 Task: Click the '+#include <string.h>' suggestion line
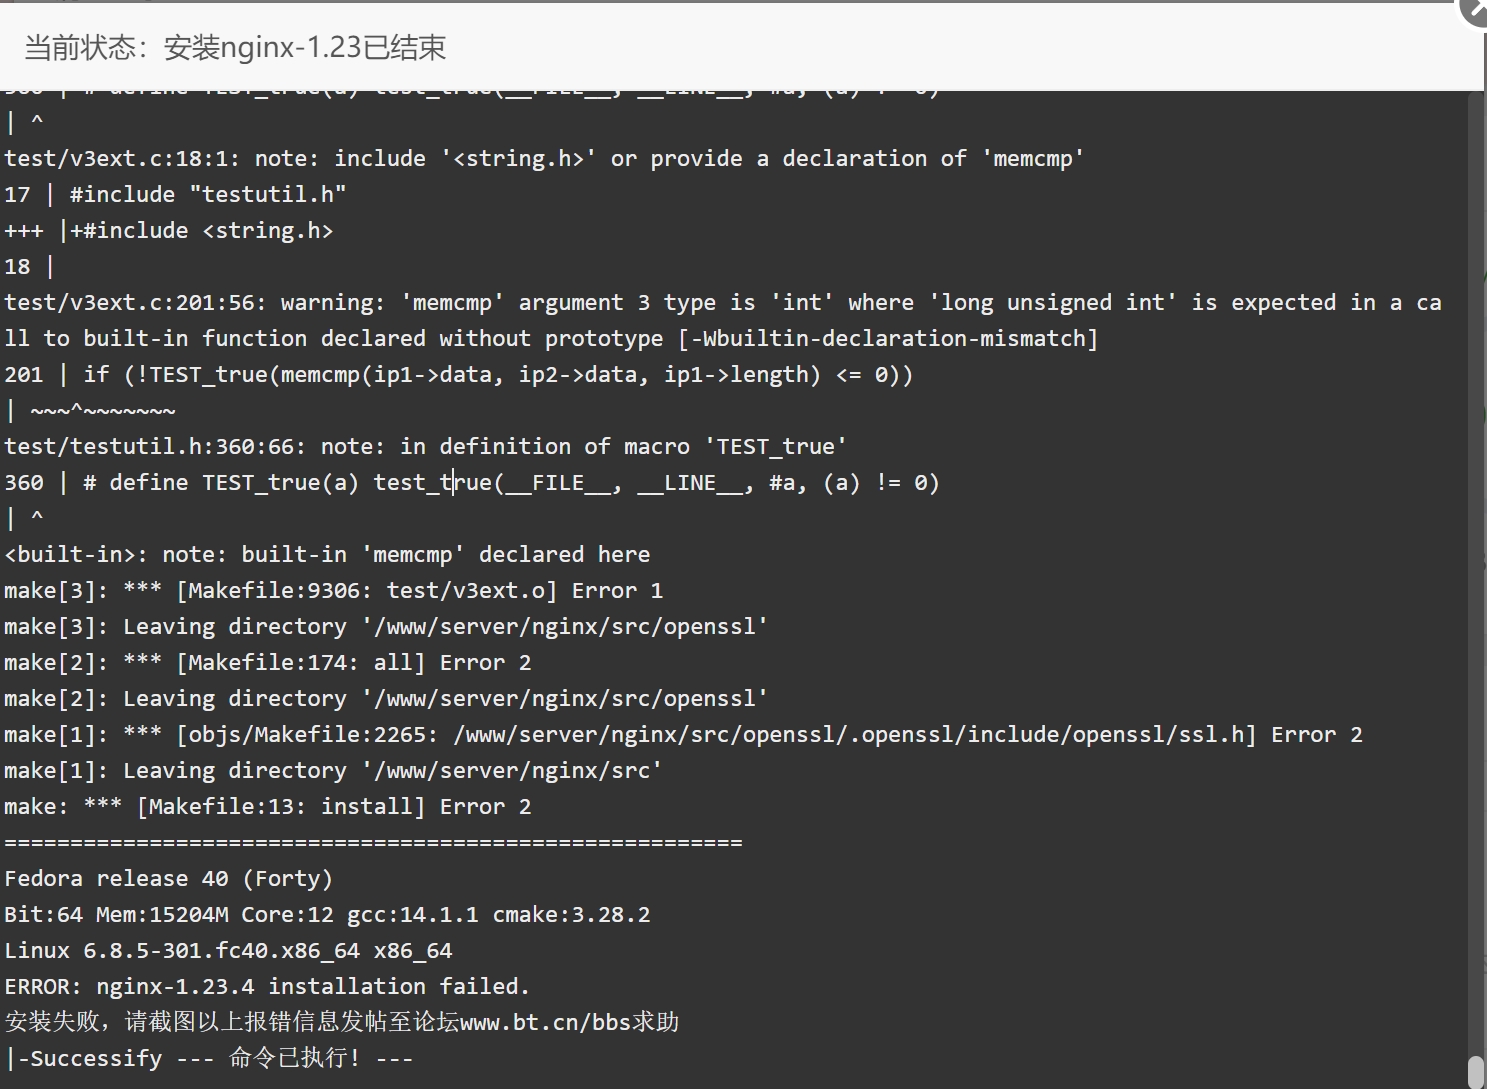168,230
